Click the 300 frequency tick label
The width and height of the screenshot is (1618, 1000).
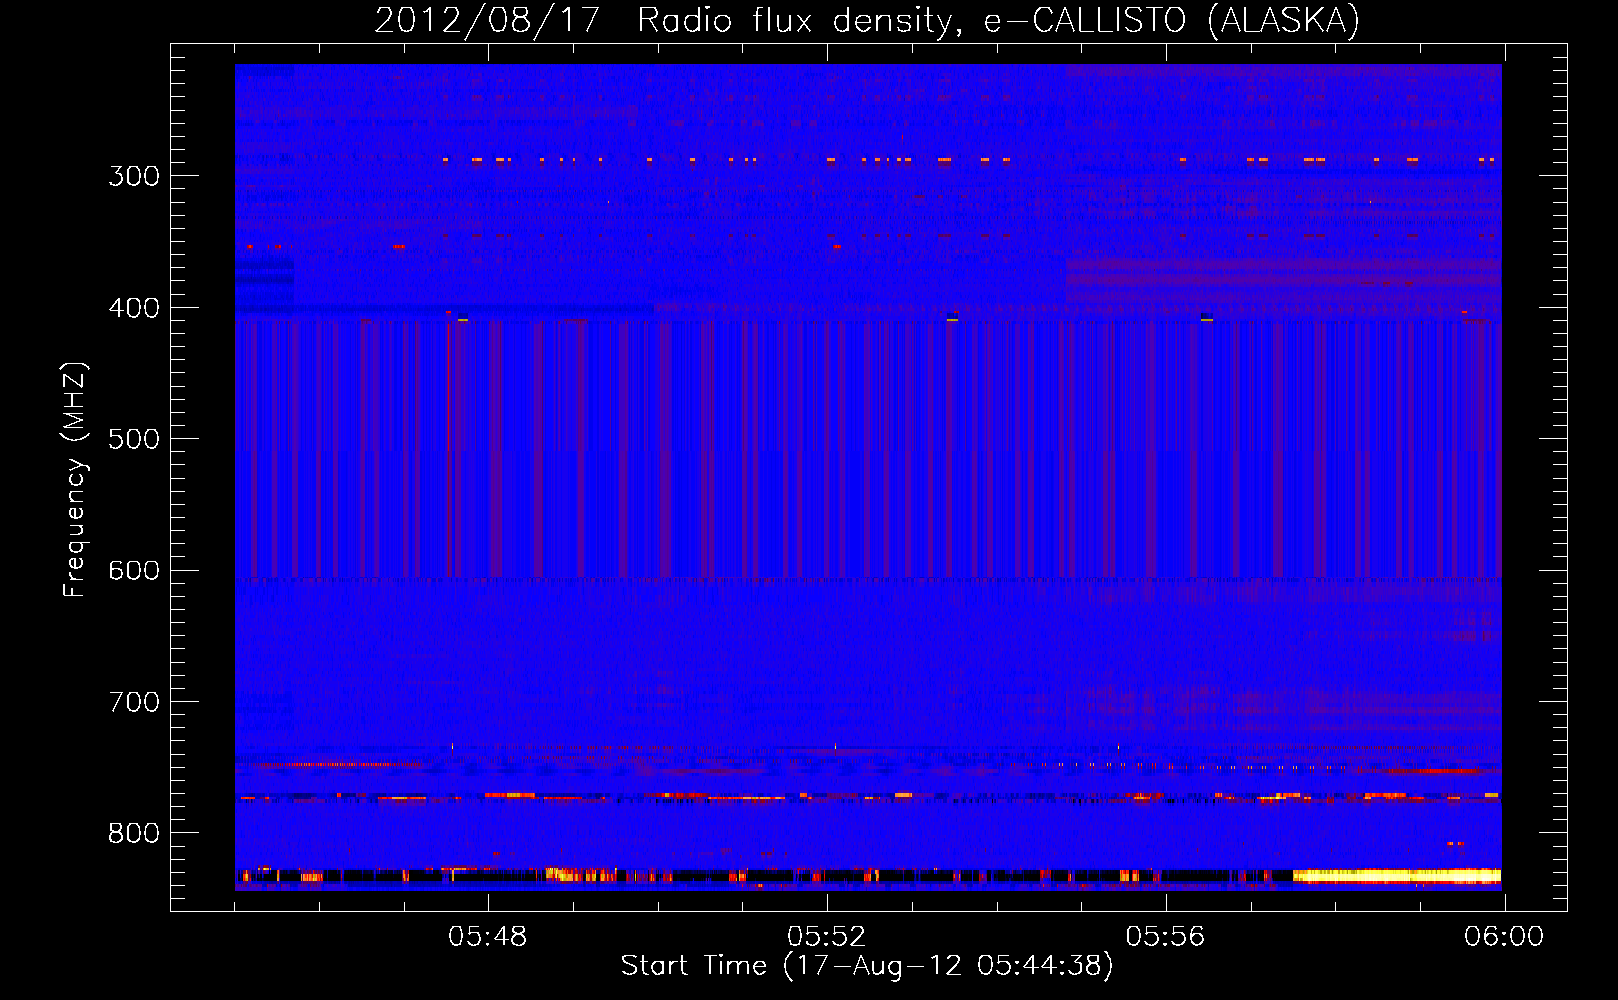pos(134,176)
